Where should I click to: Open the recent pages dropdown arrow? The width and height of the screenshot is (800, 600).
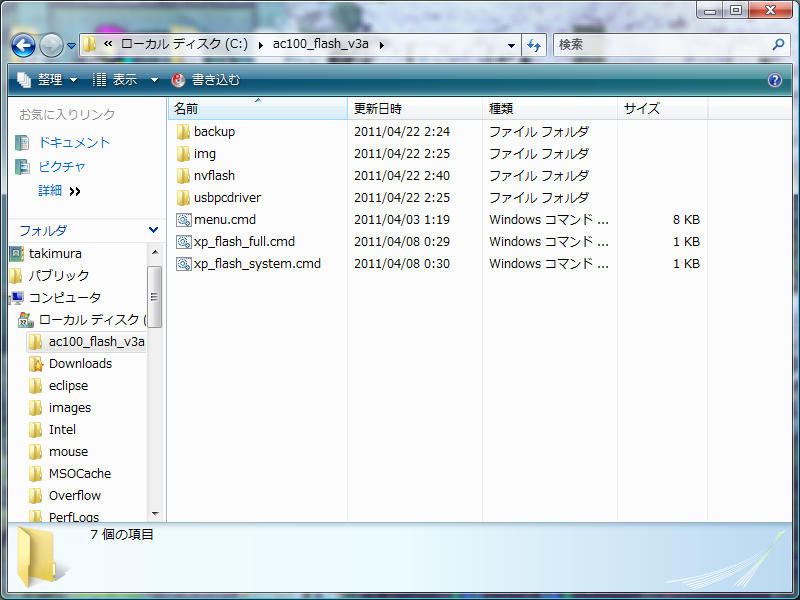tap(71, 46)
